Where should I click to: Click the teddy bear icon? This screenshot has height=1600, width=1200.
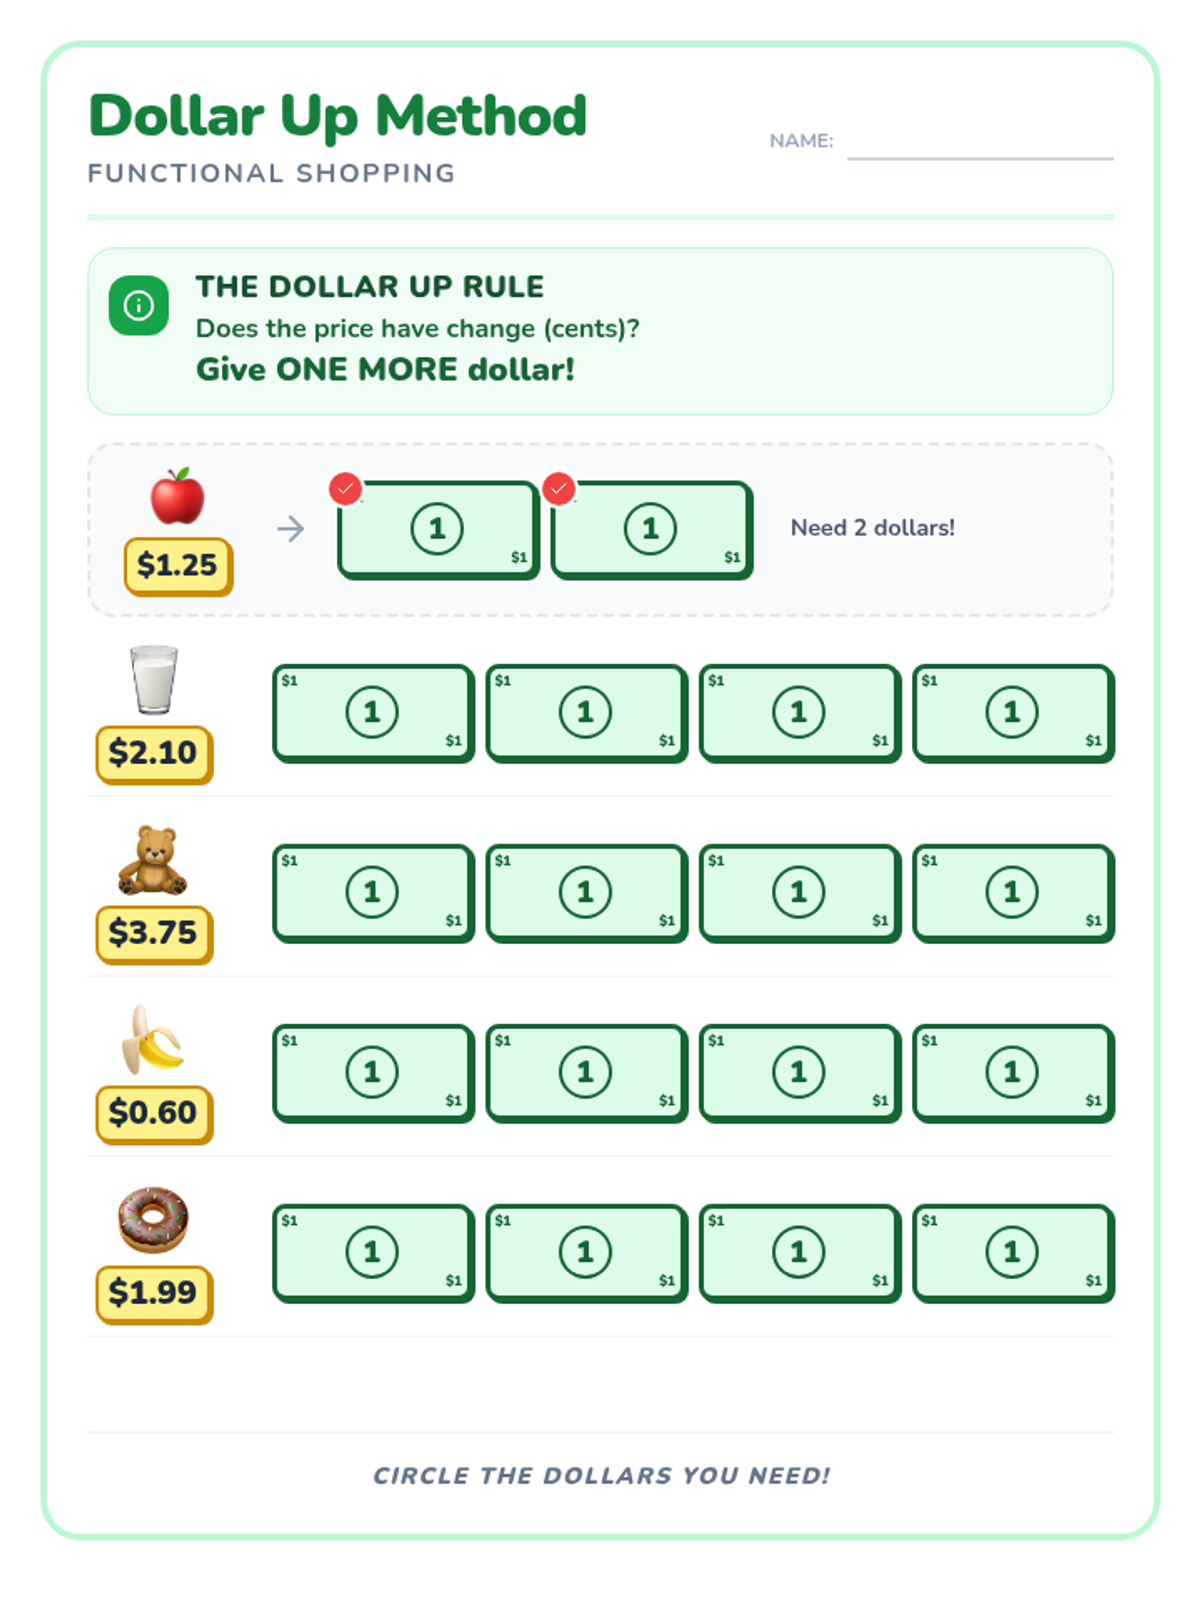[x=153, y=861]
